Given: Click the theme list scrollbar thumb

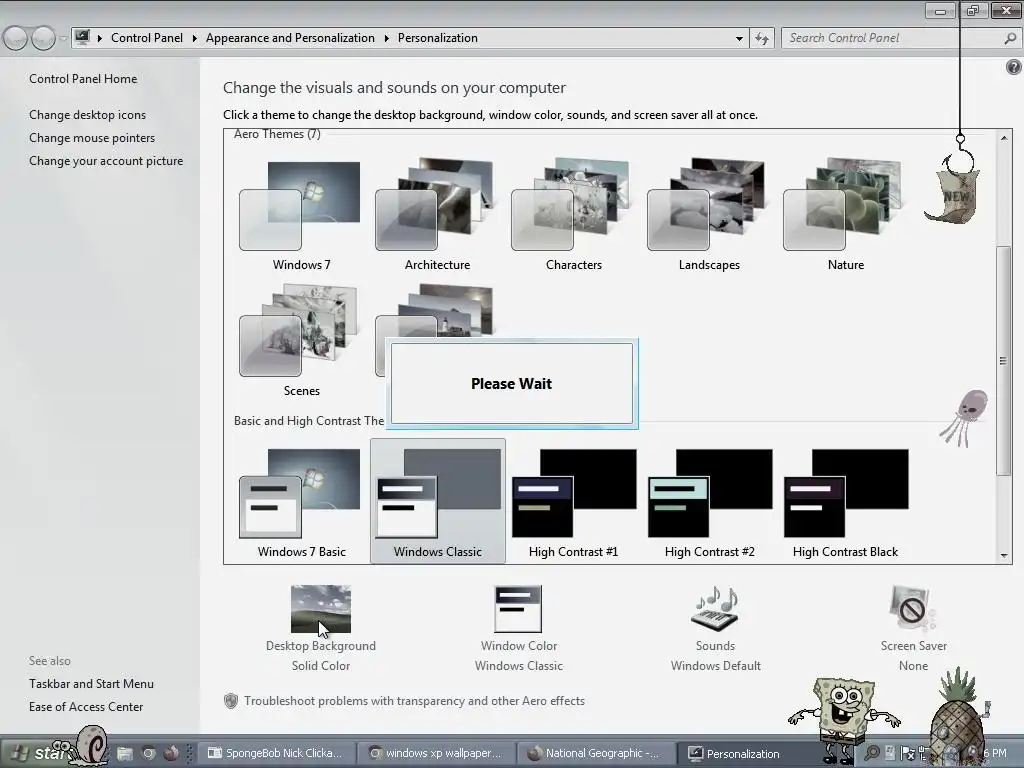Looking at the screenshot, I should click(x=1004, y=360).
